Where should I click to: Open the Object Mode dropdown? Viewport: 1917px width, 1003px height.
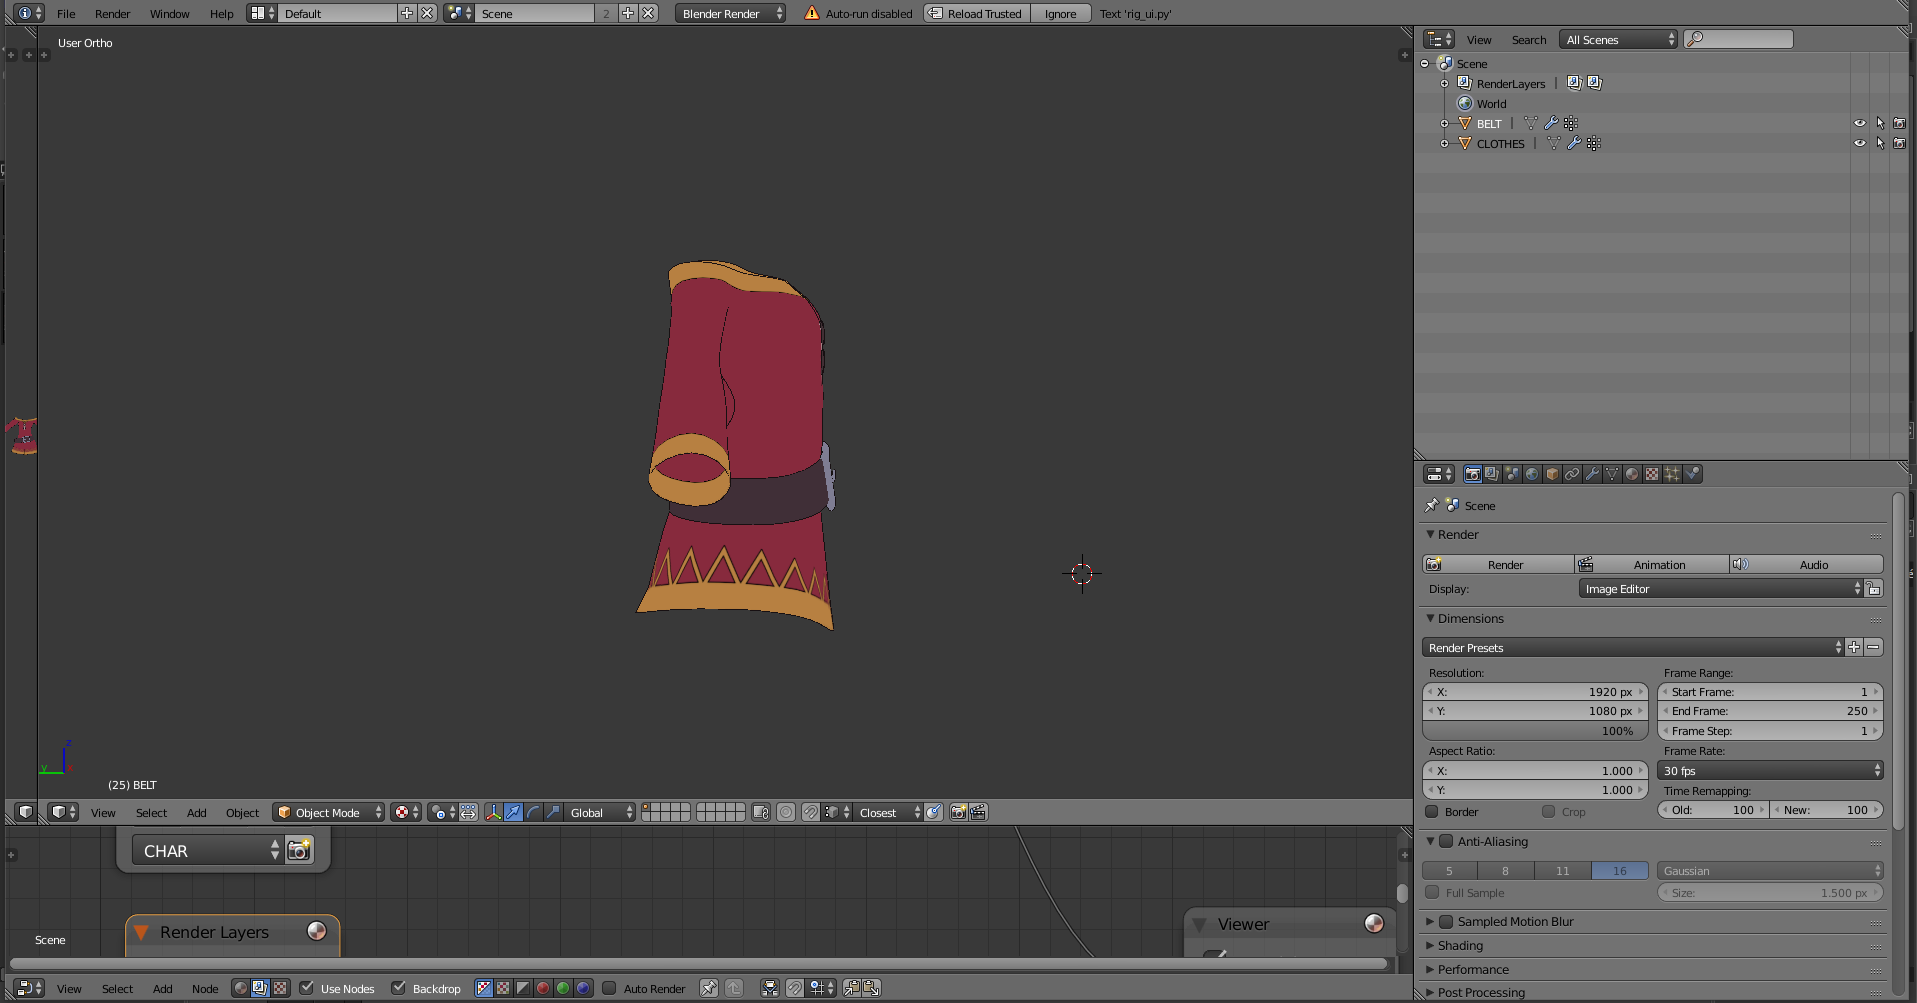(328, 812)
